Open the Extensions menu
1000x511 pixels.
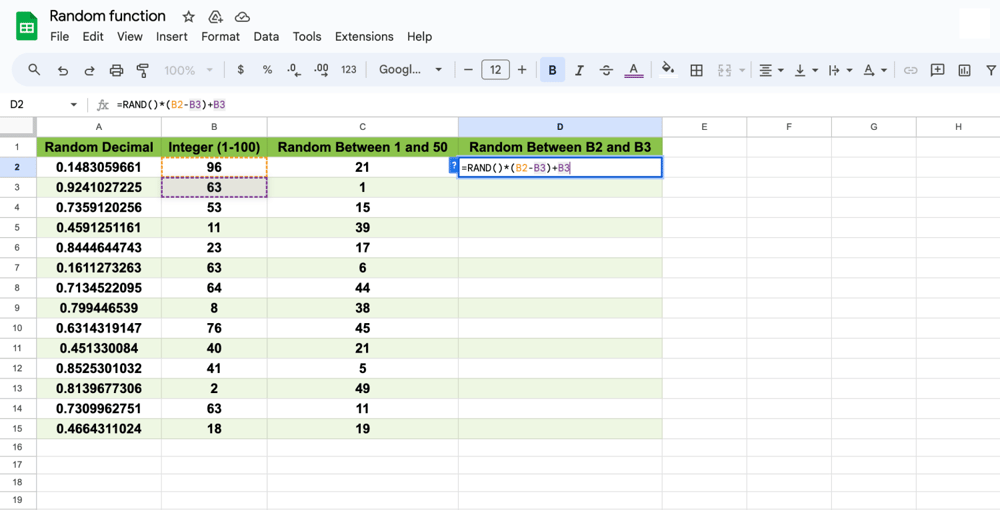[364, 36]
